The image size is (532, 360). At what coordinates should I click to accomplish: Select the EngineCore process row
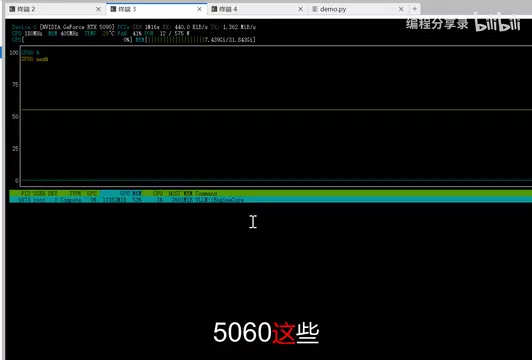(270, 200)
